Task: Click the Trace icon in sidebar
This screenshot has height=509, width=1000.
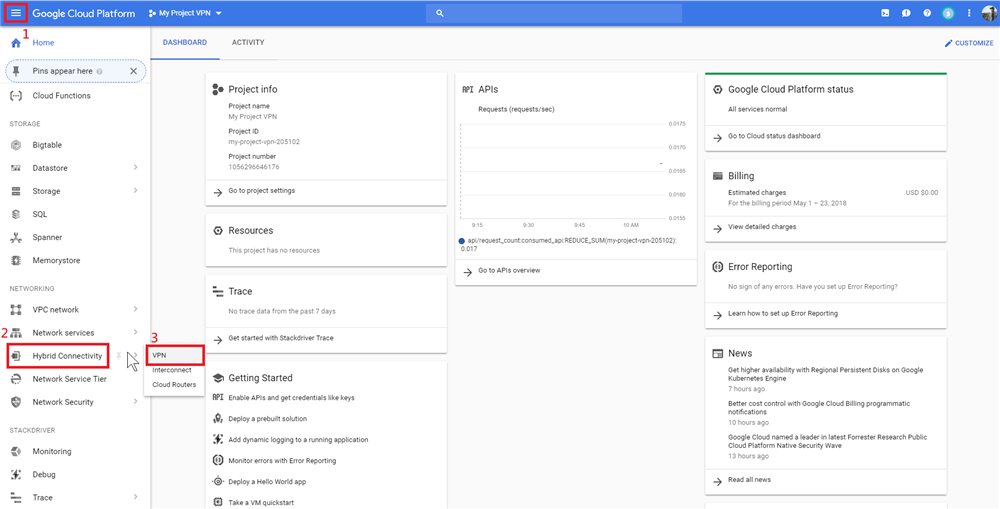Action: pyautogui.click(x=16, y=498)
